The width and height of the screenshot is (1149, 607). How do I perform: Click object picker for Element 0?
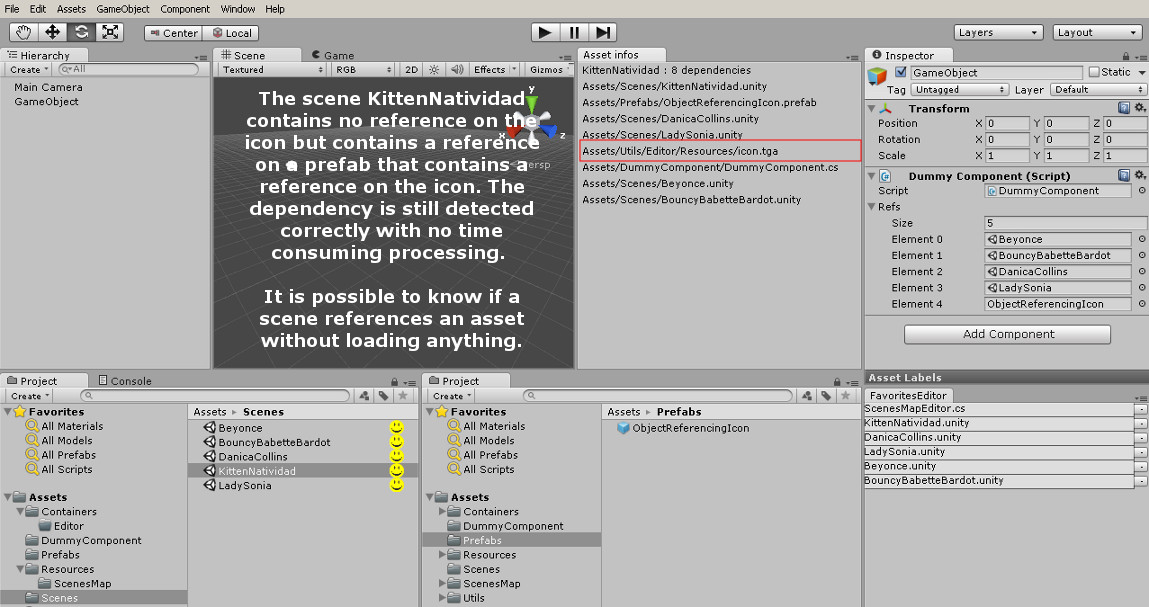(x=1142, y=239)
